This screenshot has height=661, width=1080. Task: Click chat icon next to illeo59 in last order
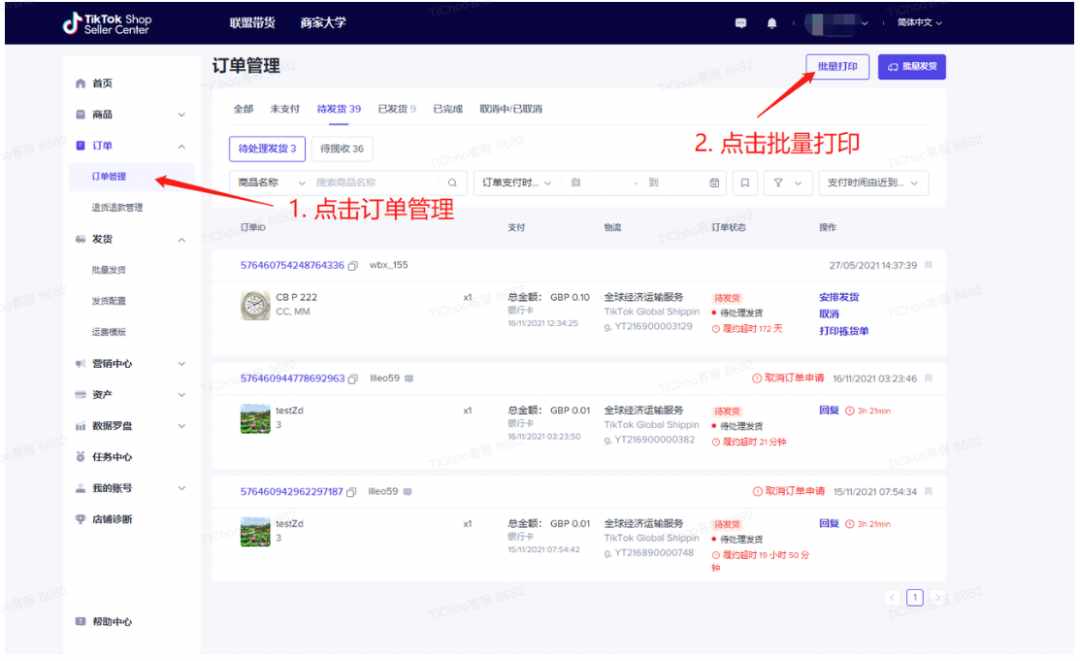(x=408, y=491)
